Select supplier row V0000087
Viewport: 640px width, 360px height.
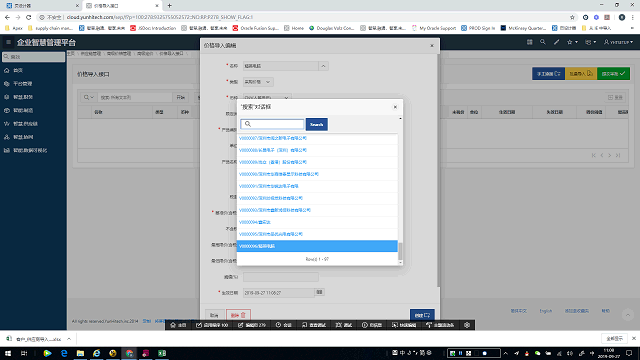click(317, 138)
